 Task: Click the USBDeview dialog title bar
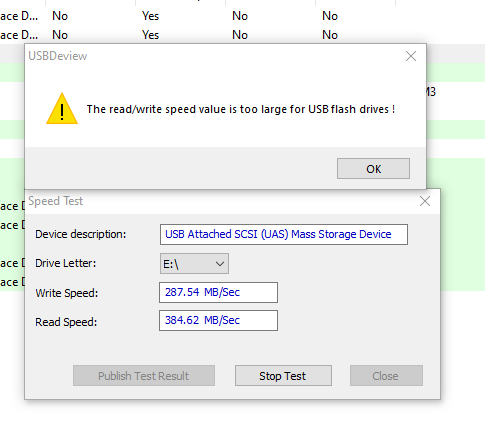tap(213, 56)
